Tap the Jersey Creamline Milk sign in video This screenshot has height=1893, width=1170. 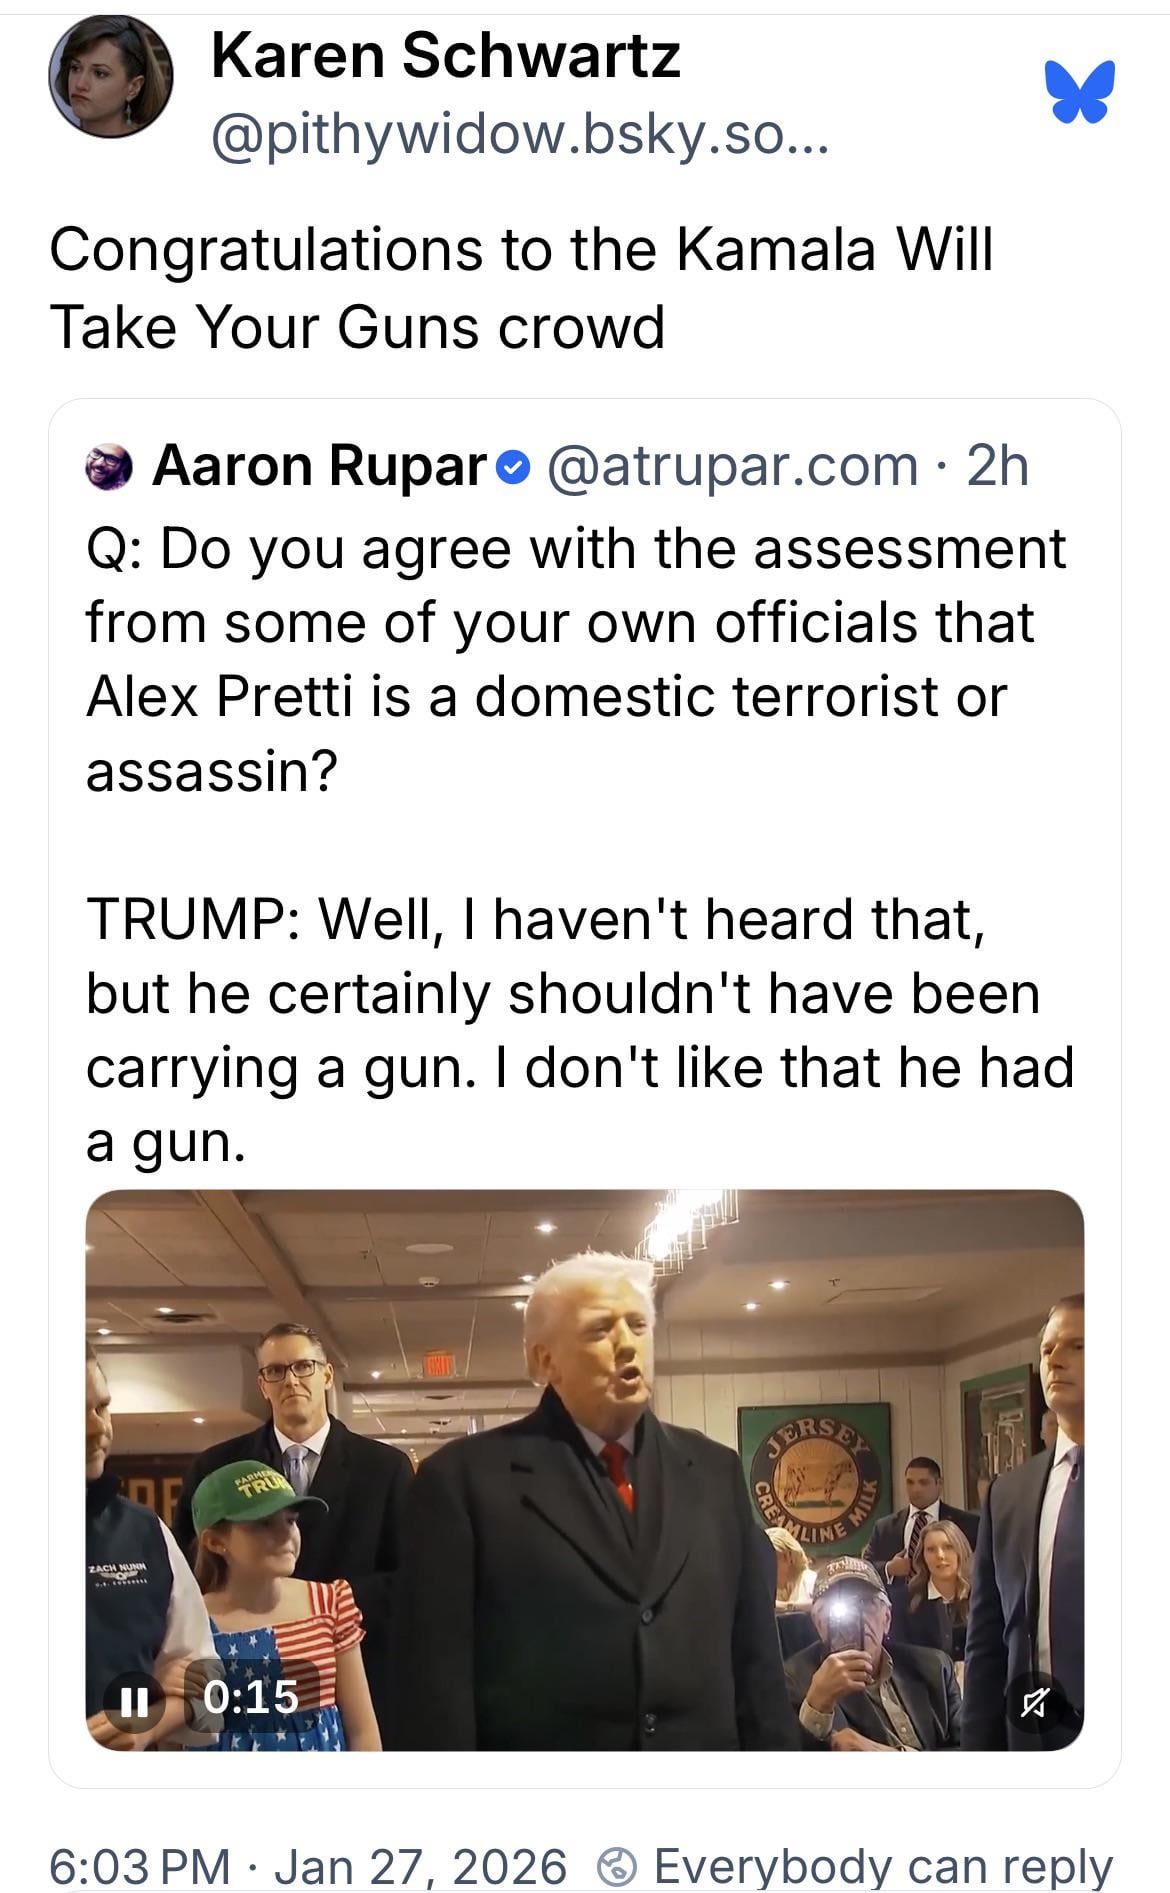814,1480
